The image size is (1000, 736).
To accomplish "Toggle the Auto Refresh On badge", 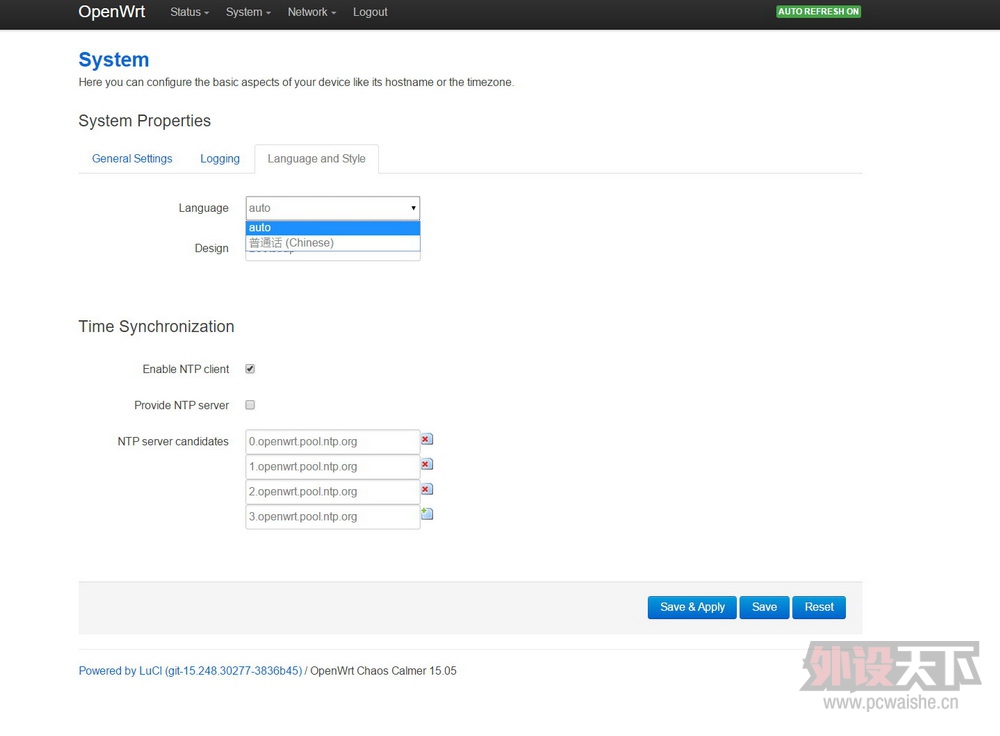I will coord(818,11).
